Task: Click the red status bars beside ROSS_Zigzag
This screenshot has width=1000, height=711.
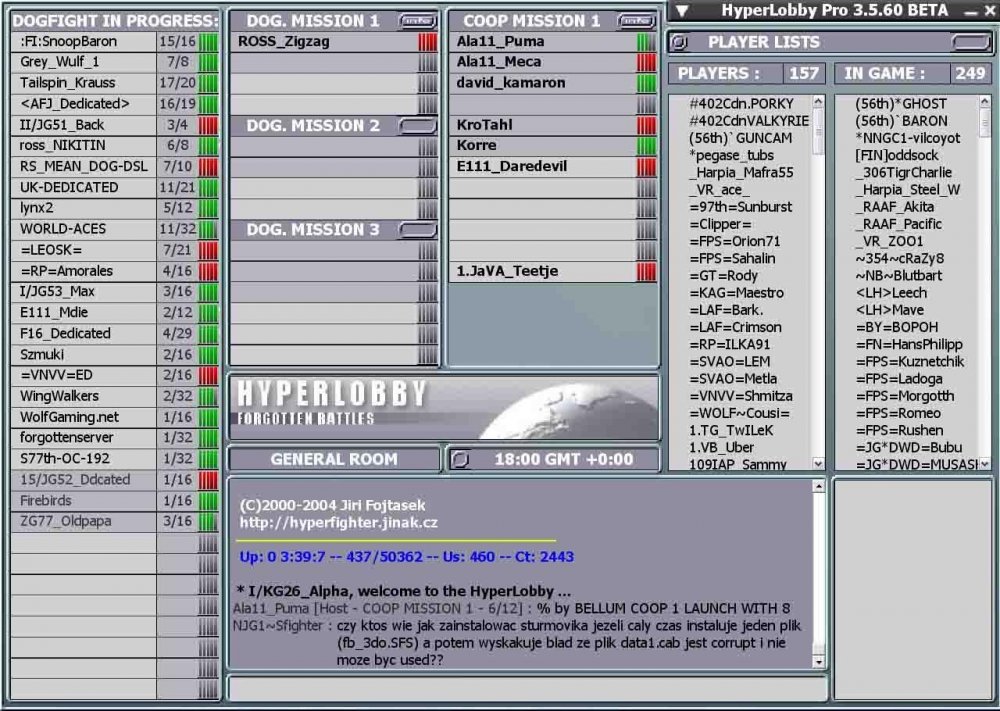Action: 427,42
